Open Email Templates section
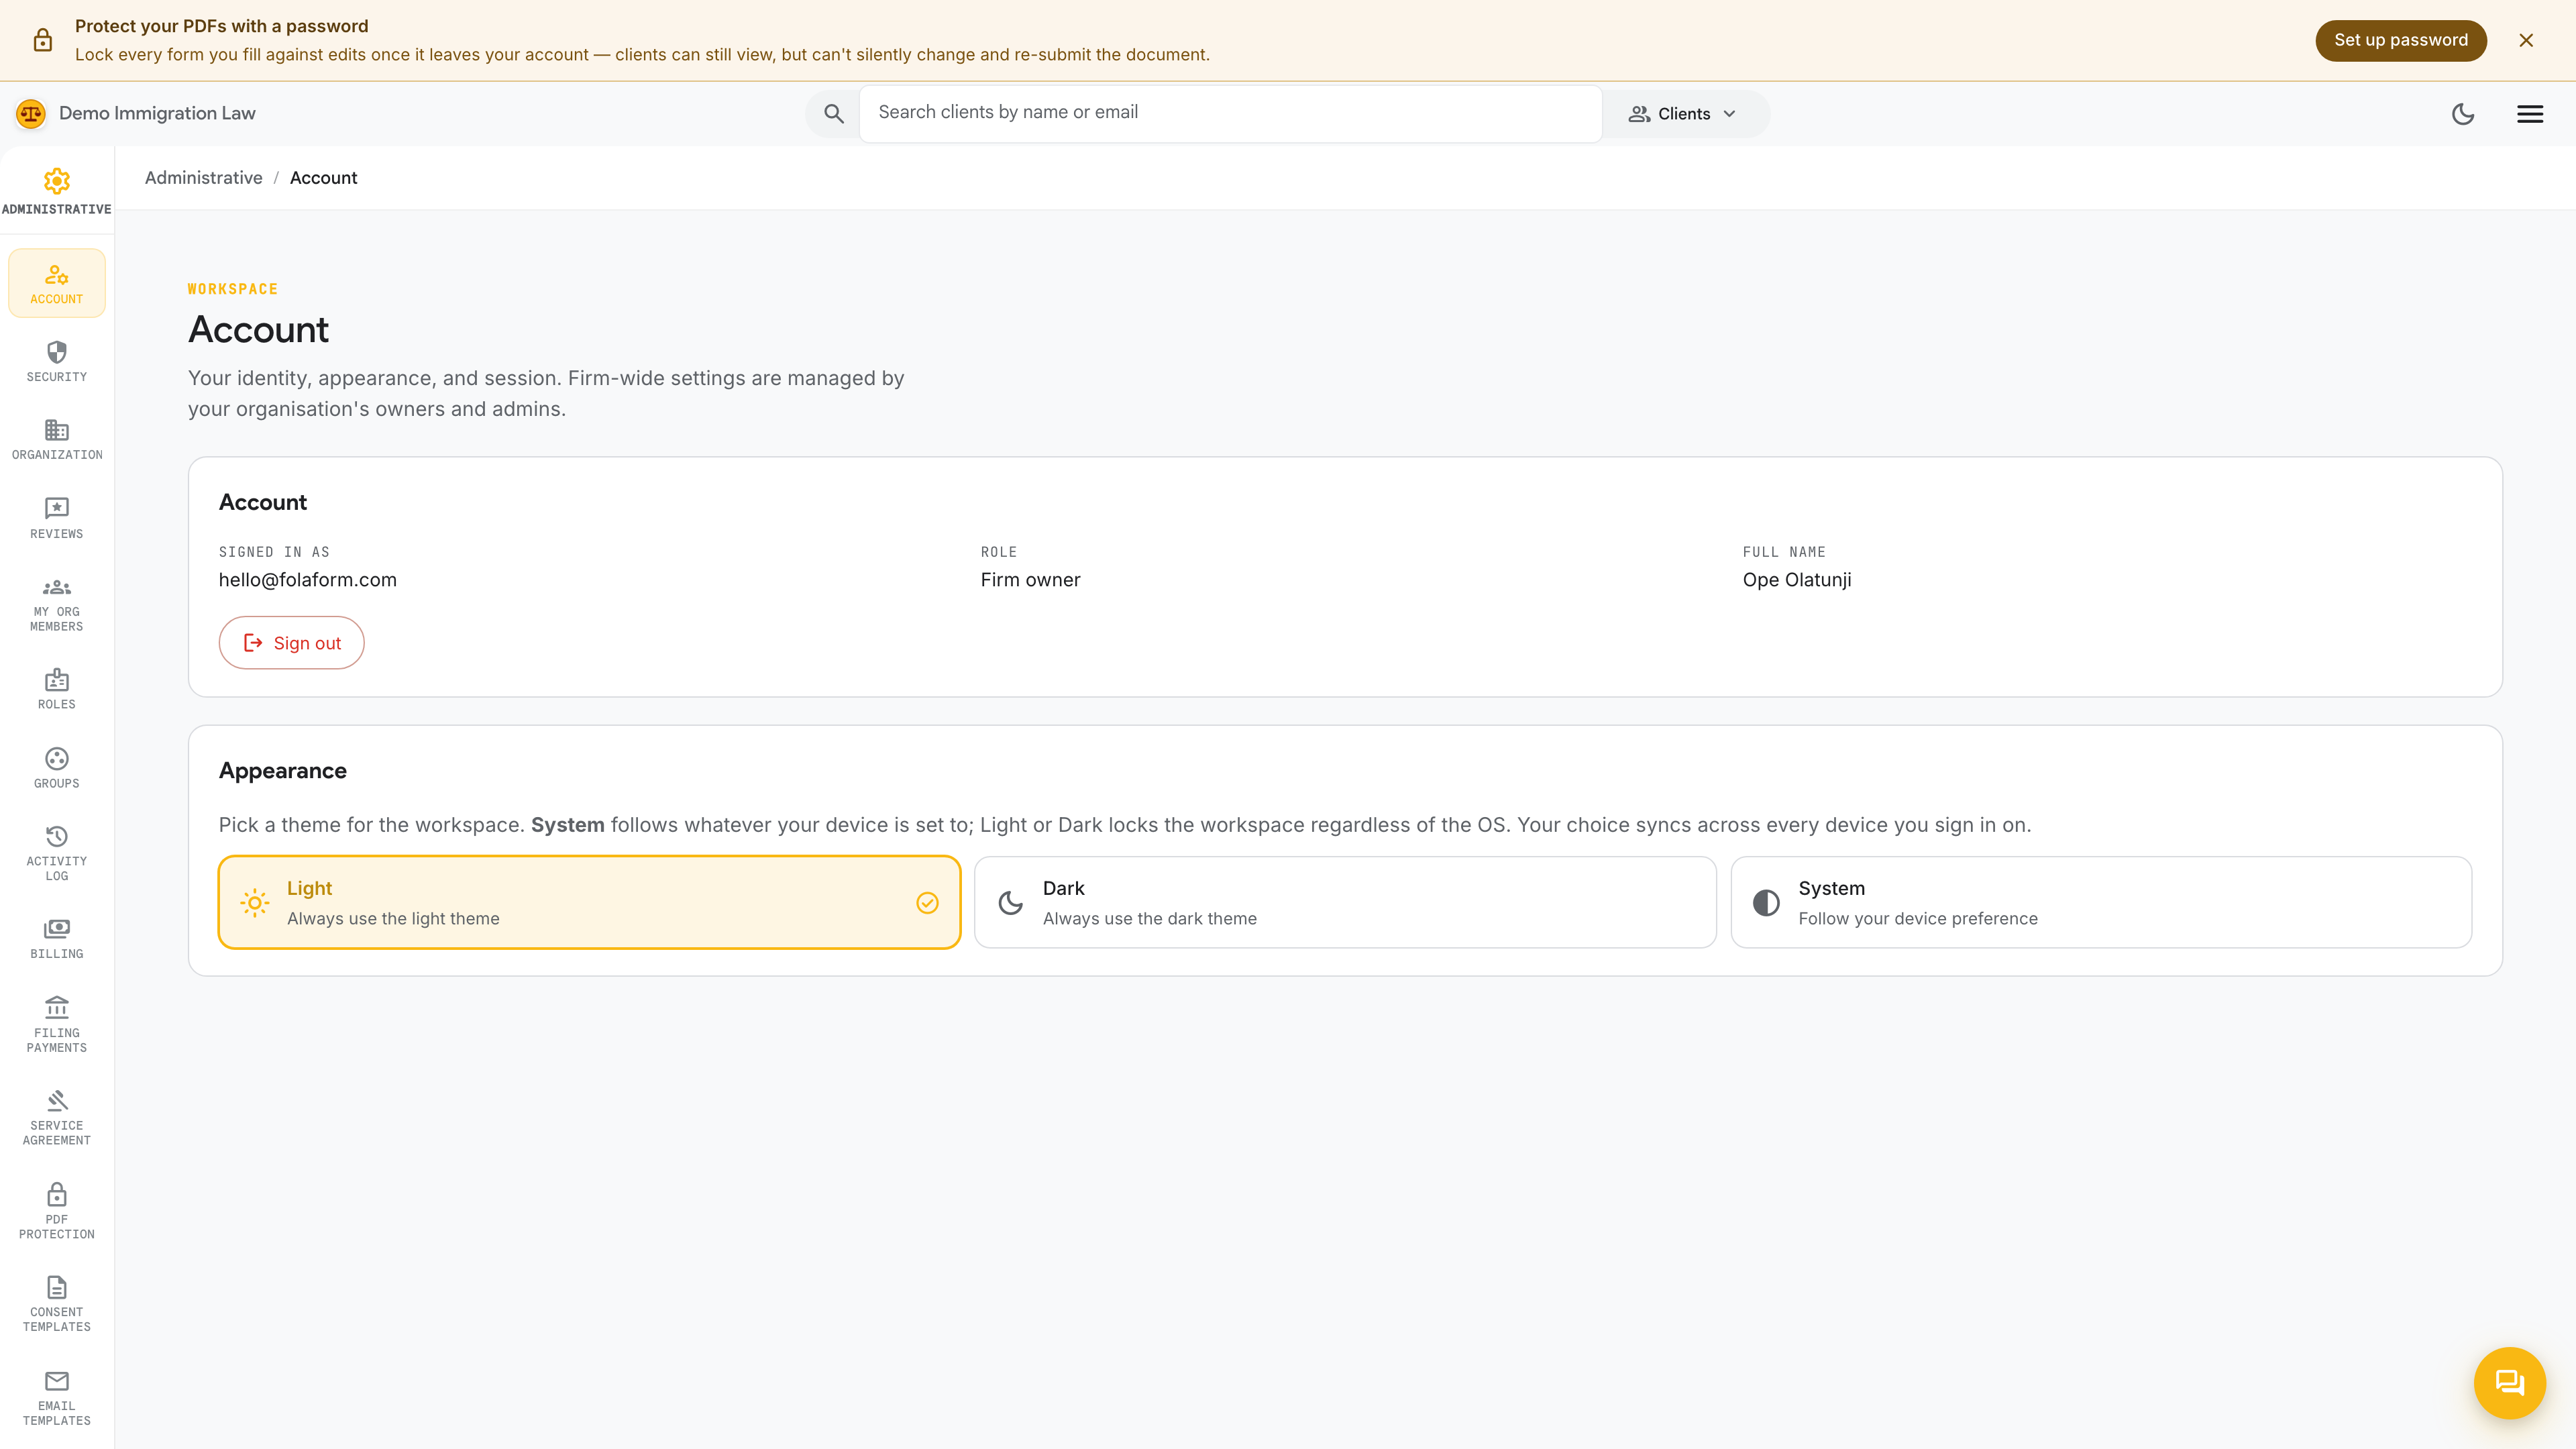The height and width of the screenshot is (1449, 2576). pyautogui.click(x=57, y=1398)
